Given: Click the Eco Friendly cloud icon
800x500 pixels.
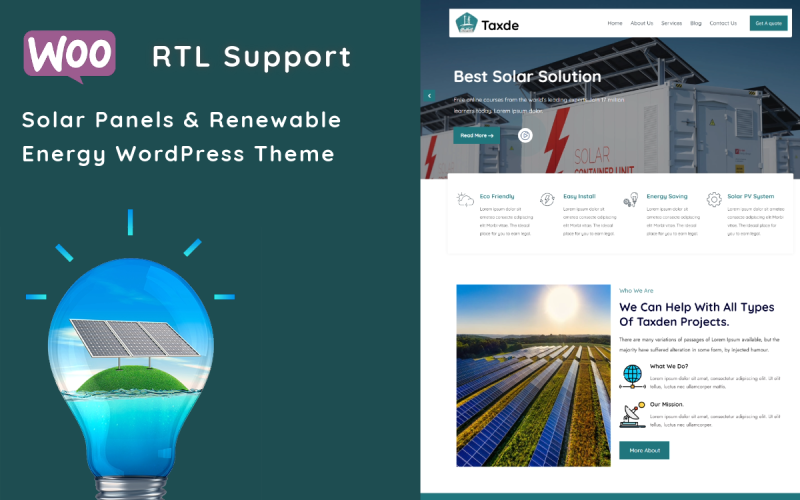Looking at the screenshot, I should pyautogui.click(x=465, y=199).
